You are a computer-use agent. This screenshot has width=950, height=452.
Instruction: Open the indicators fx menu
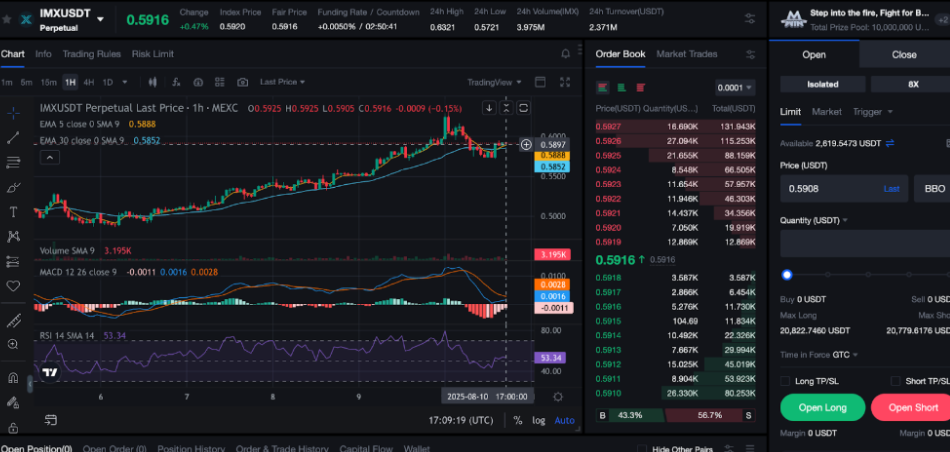pyautogui.click(x=176, y=82)
